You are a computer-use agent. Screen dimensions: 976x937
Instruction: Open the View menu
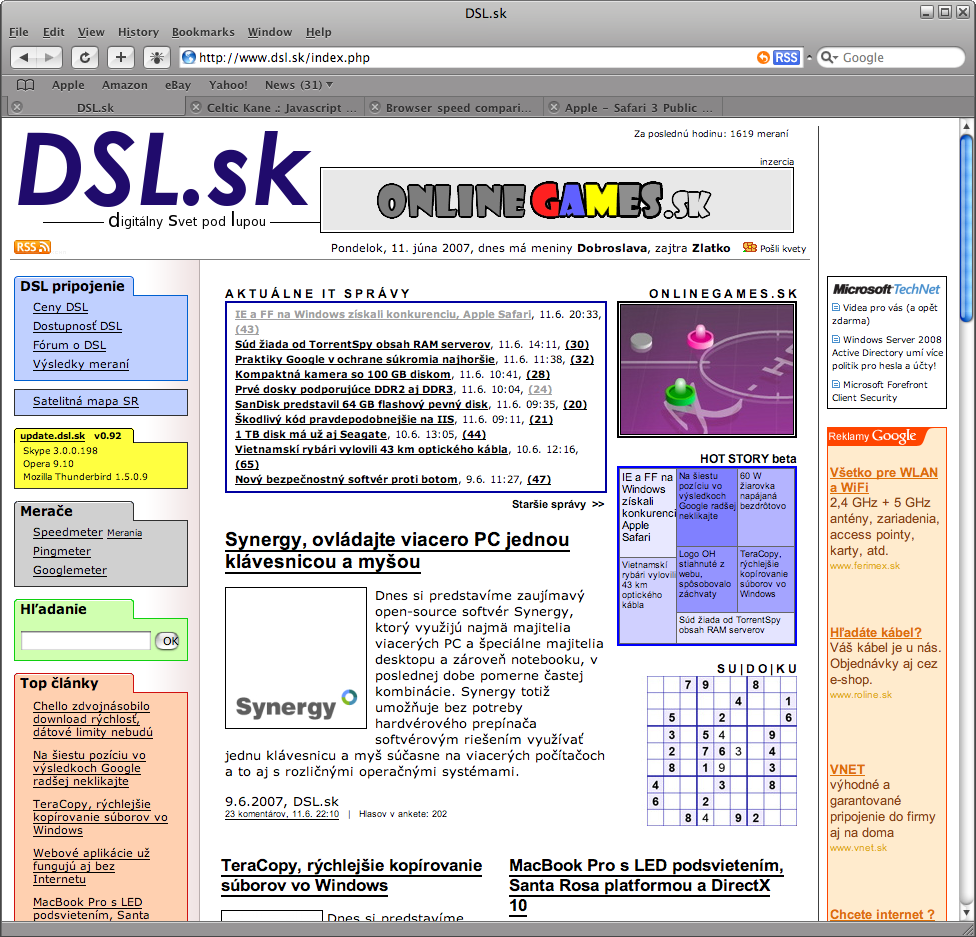(91, 32)
